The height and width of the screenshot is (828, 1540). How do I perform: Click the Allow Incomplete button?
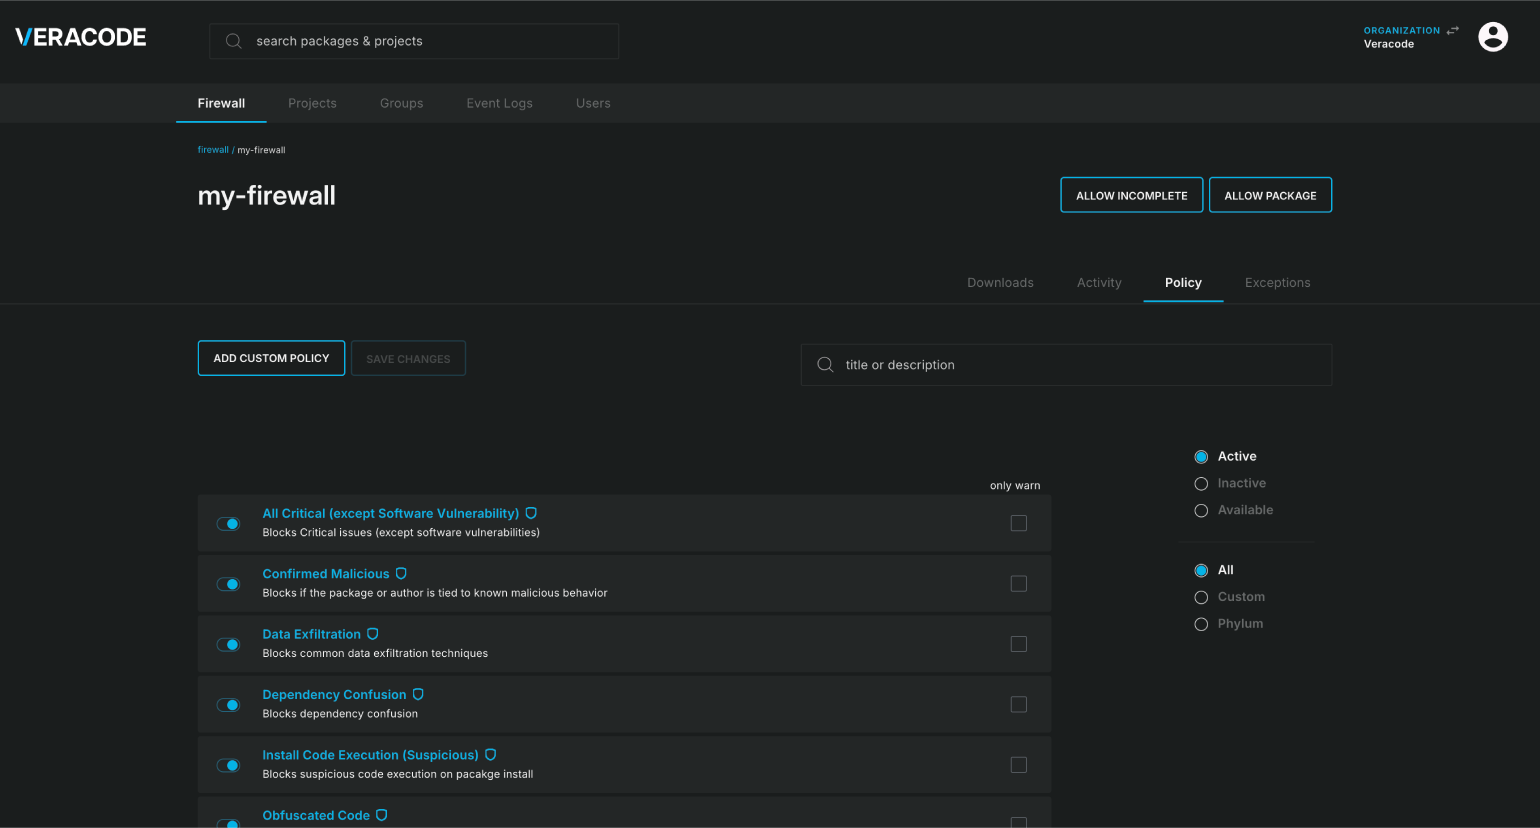pyautogui.click(x=1132, y=195)
